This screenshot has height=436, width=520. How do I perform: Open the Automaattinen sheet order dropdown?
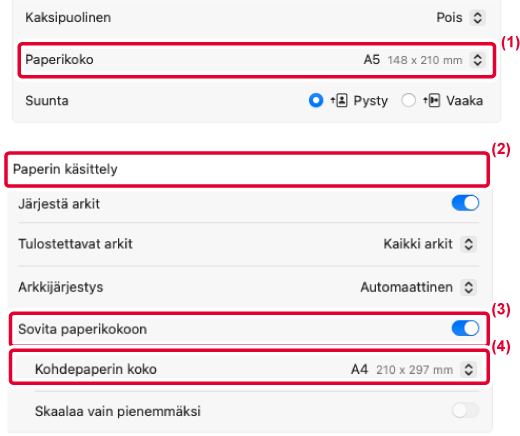[418, 287]
